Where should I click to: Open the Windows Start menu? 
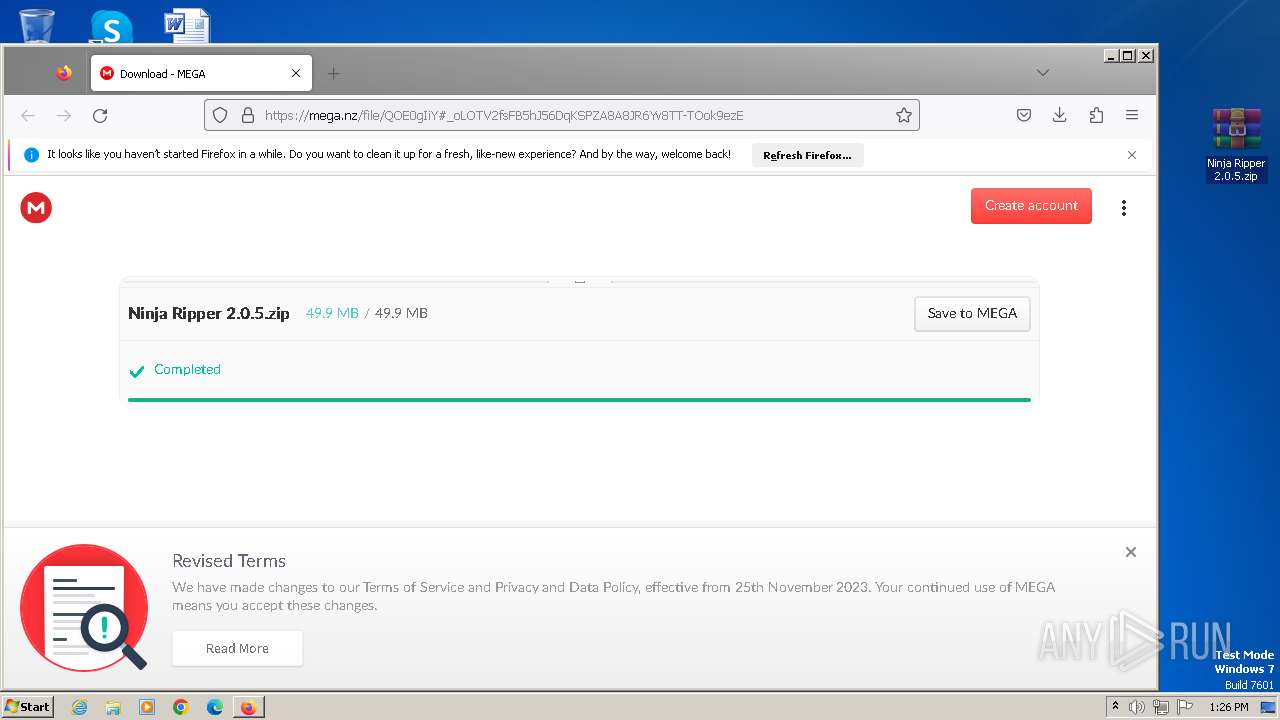point(28,706)
